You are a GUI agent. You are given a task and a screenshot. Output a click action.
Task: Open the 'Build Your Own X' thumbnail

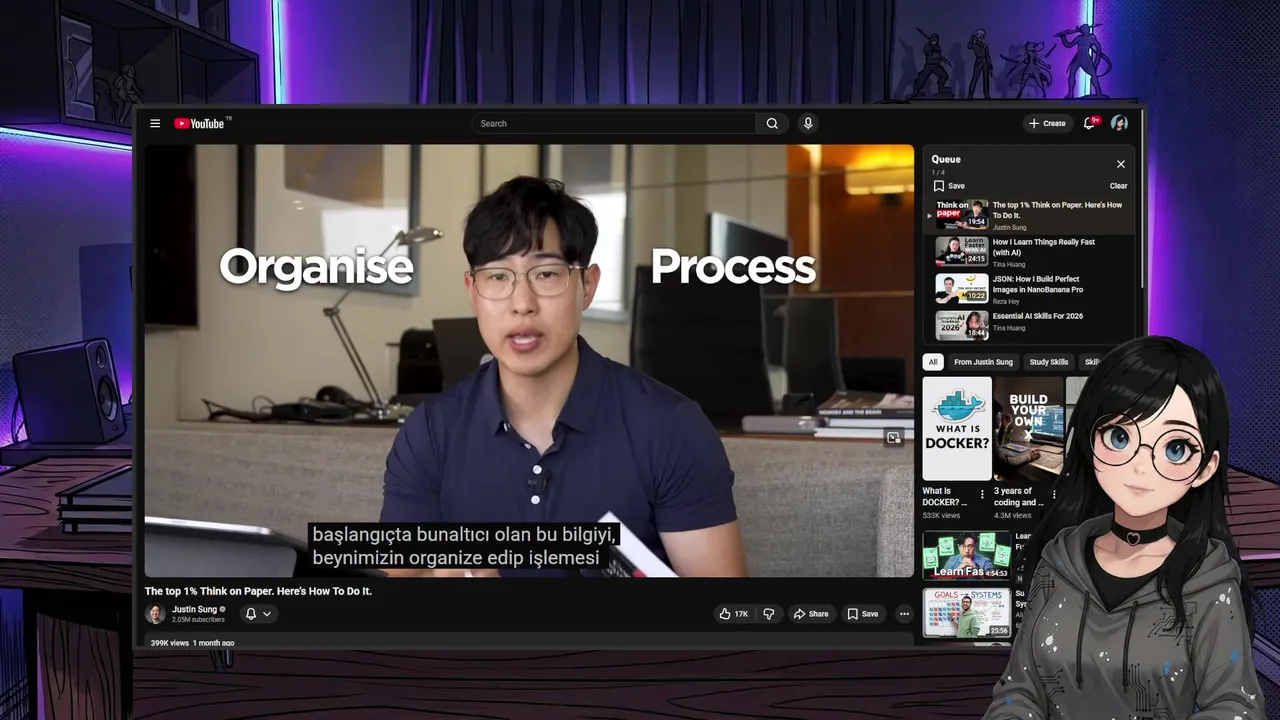(x=1027, y=429)
